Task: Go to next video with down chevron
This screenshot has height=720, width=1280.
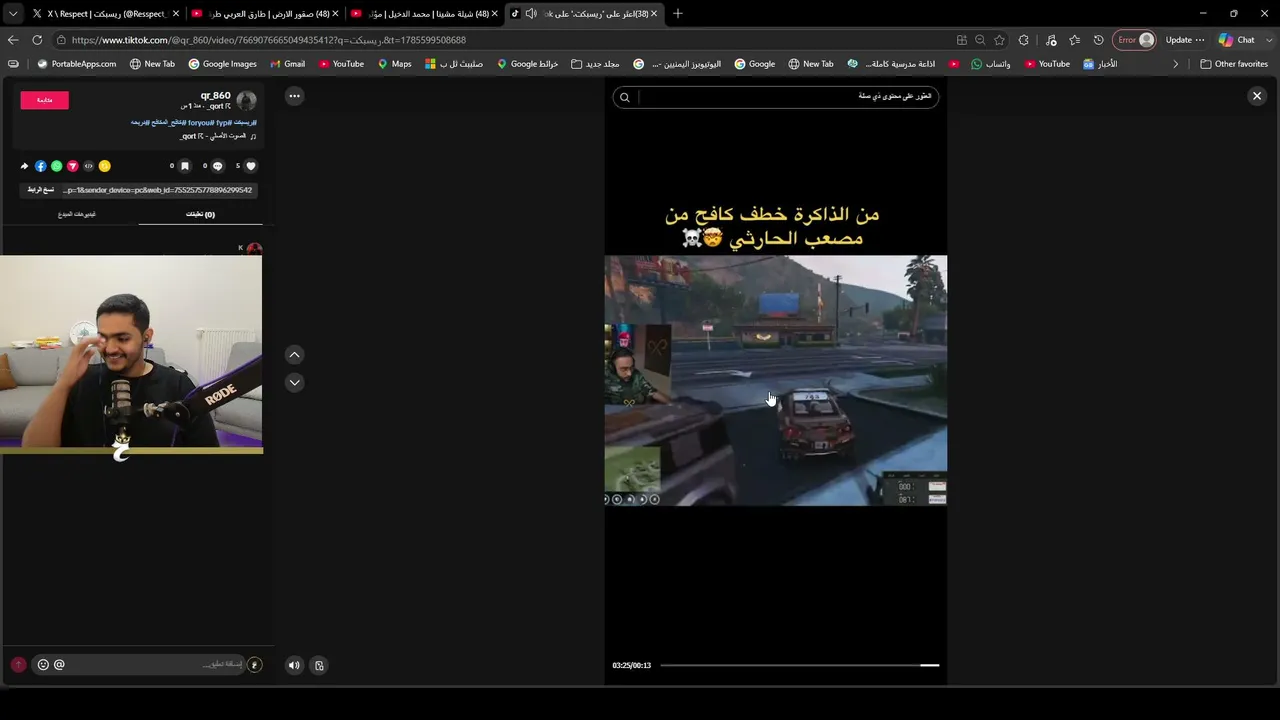Action: pos(294,382)
